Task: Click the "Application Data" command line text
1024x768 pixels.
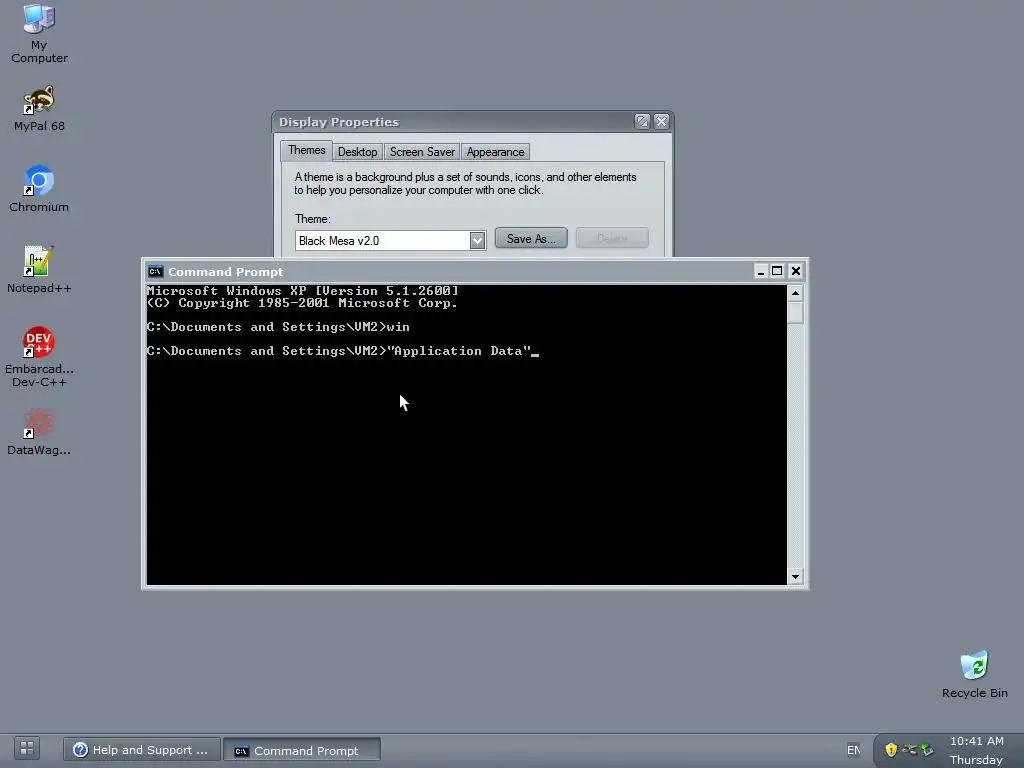Action: (459, 351)
